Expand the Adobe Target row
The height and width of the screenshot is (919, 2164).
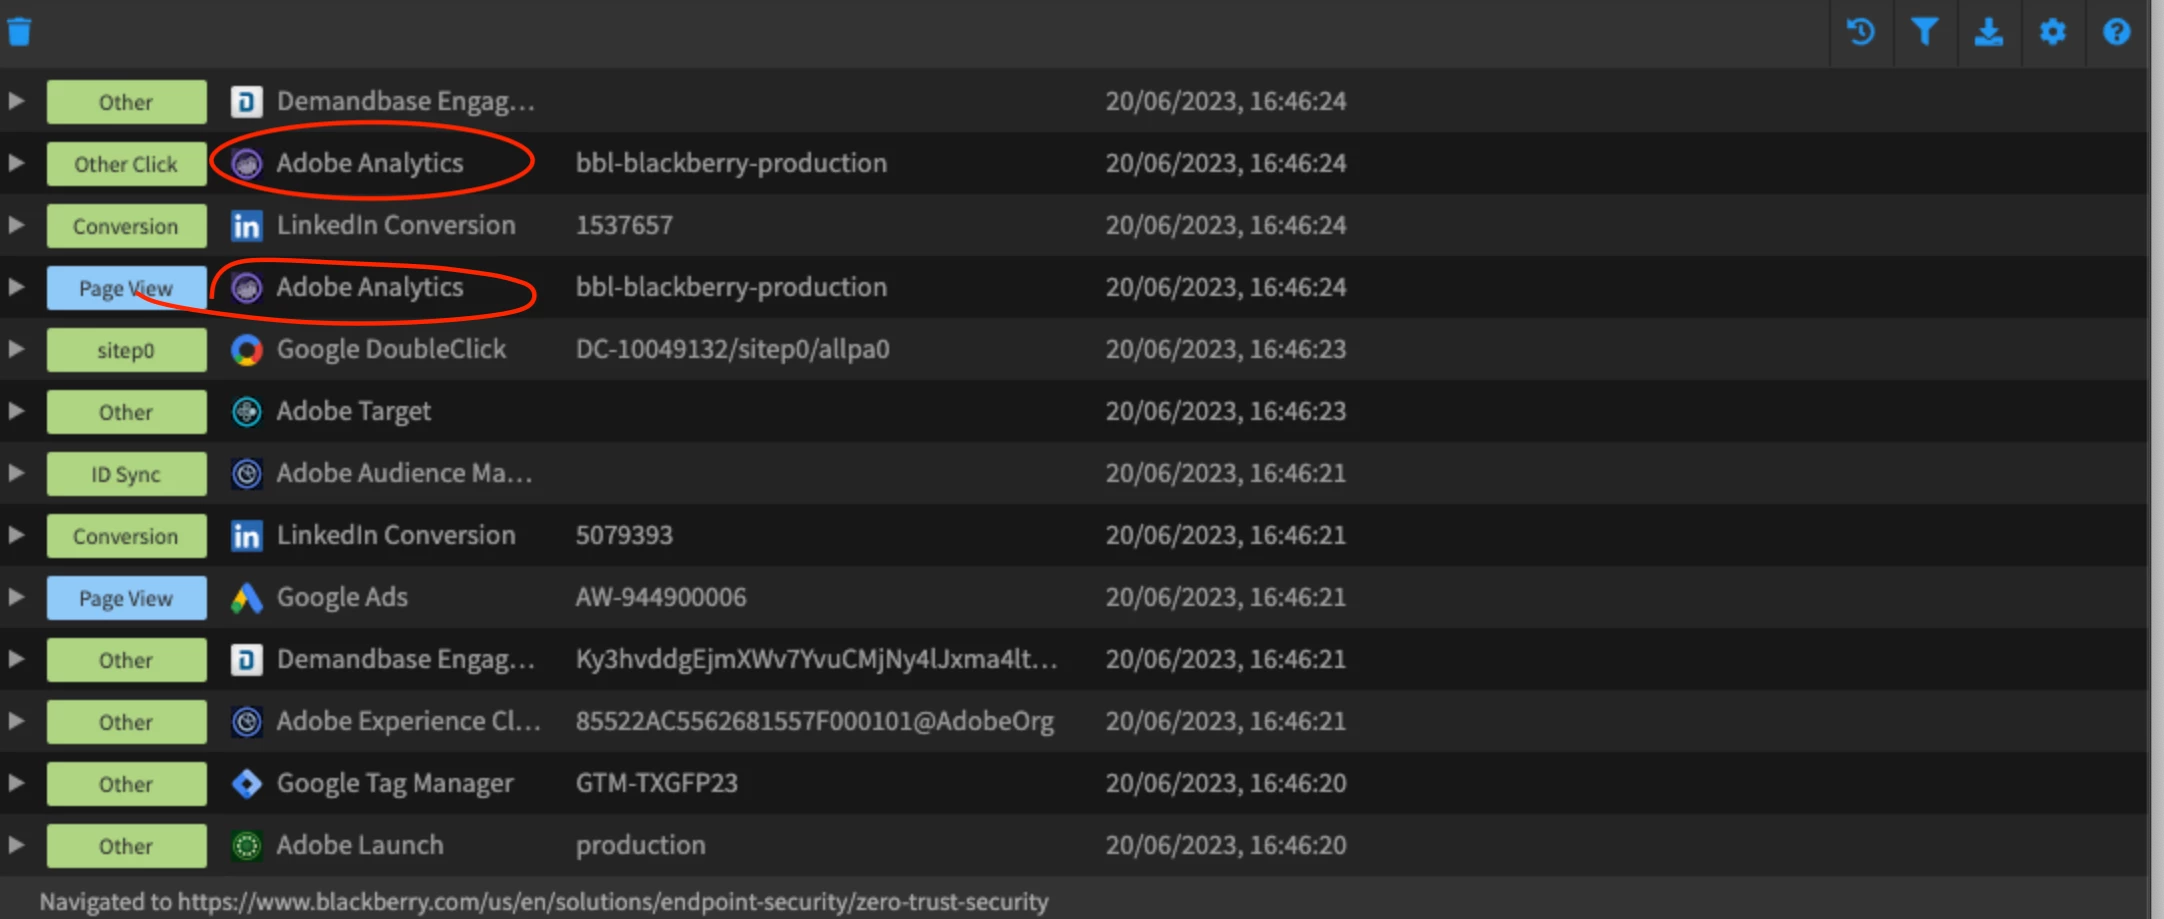tap(16, 411)
